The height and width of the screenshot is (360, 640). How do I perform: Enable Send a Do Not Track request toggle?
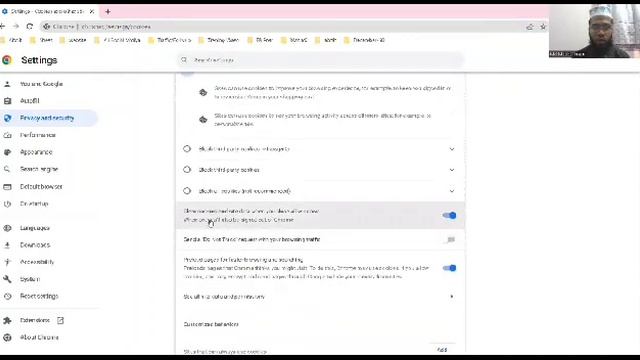449,240
